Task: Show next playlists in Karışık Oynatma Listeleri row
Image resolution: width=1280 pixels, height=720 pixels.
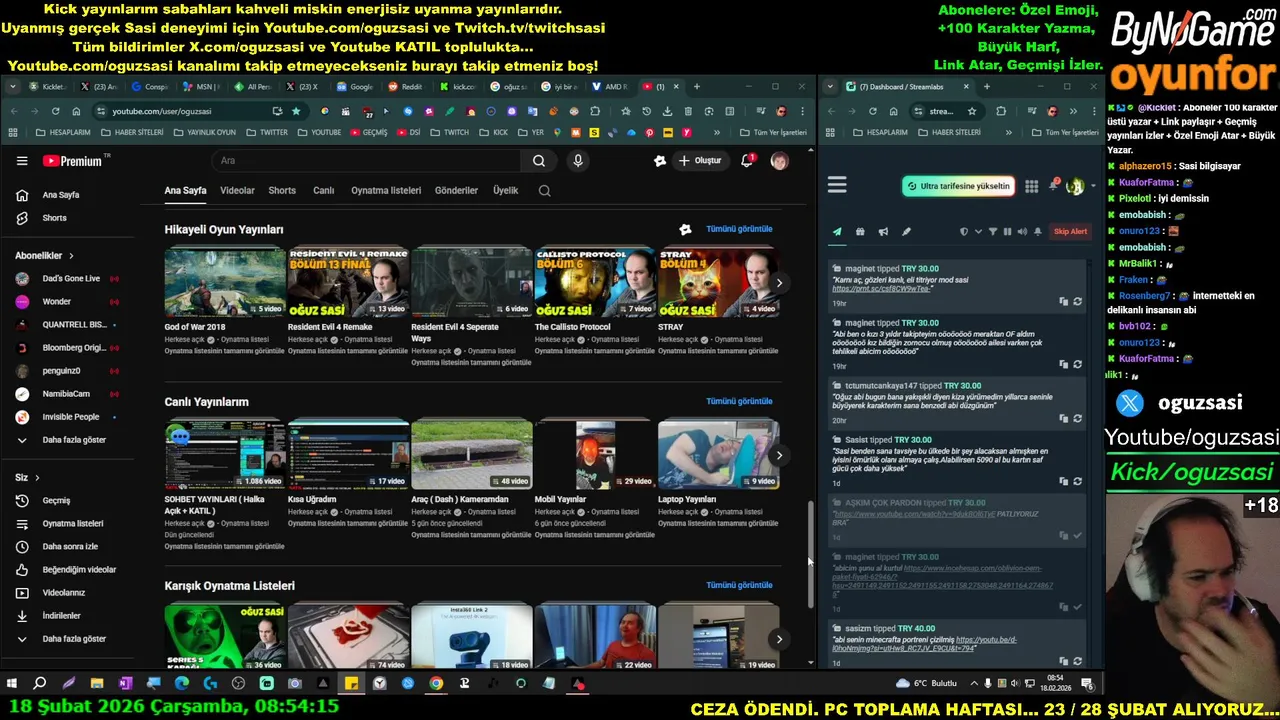Action: coord(779,639)
